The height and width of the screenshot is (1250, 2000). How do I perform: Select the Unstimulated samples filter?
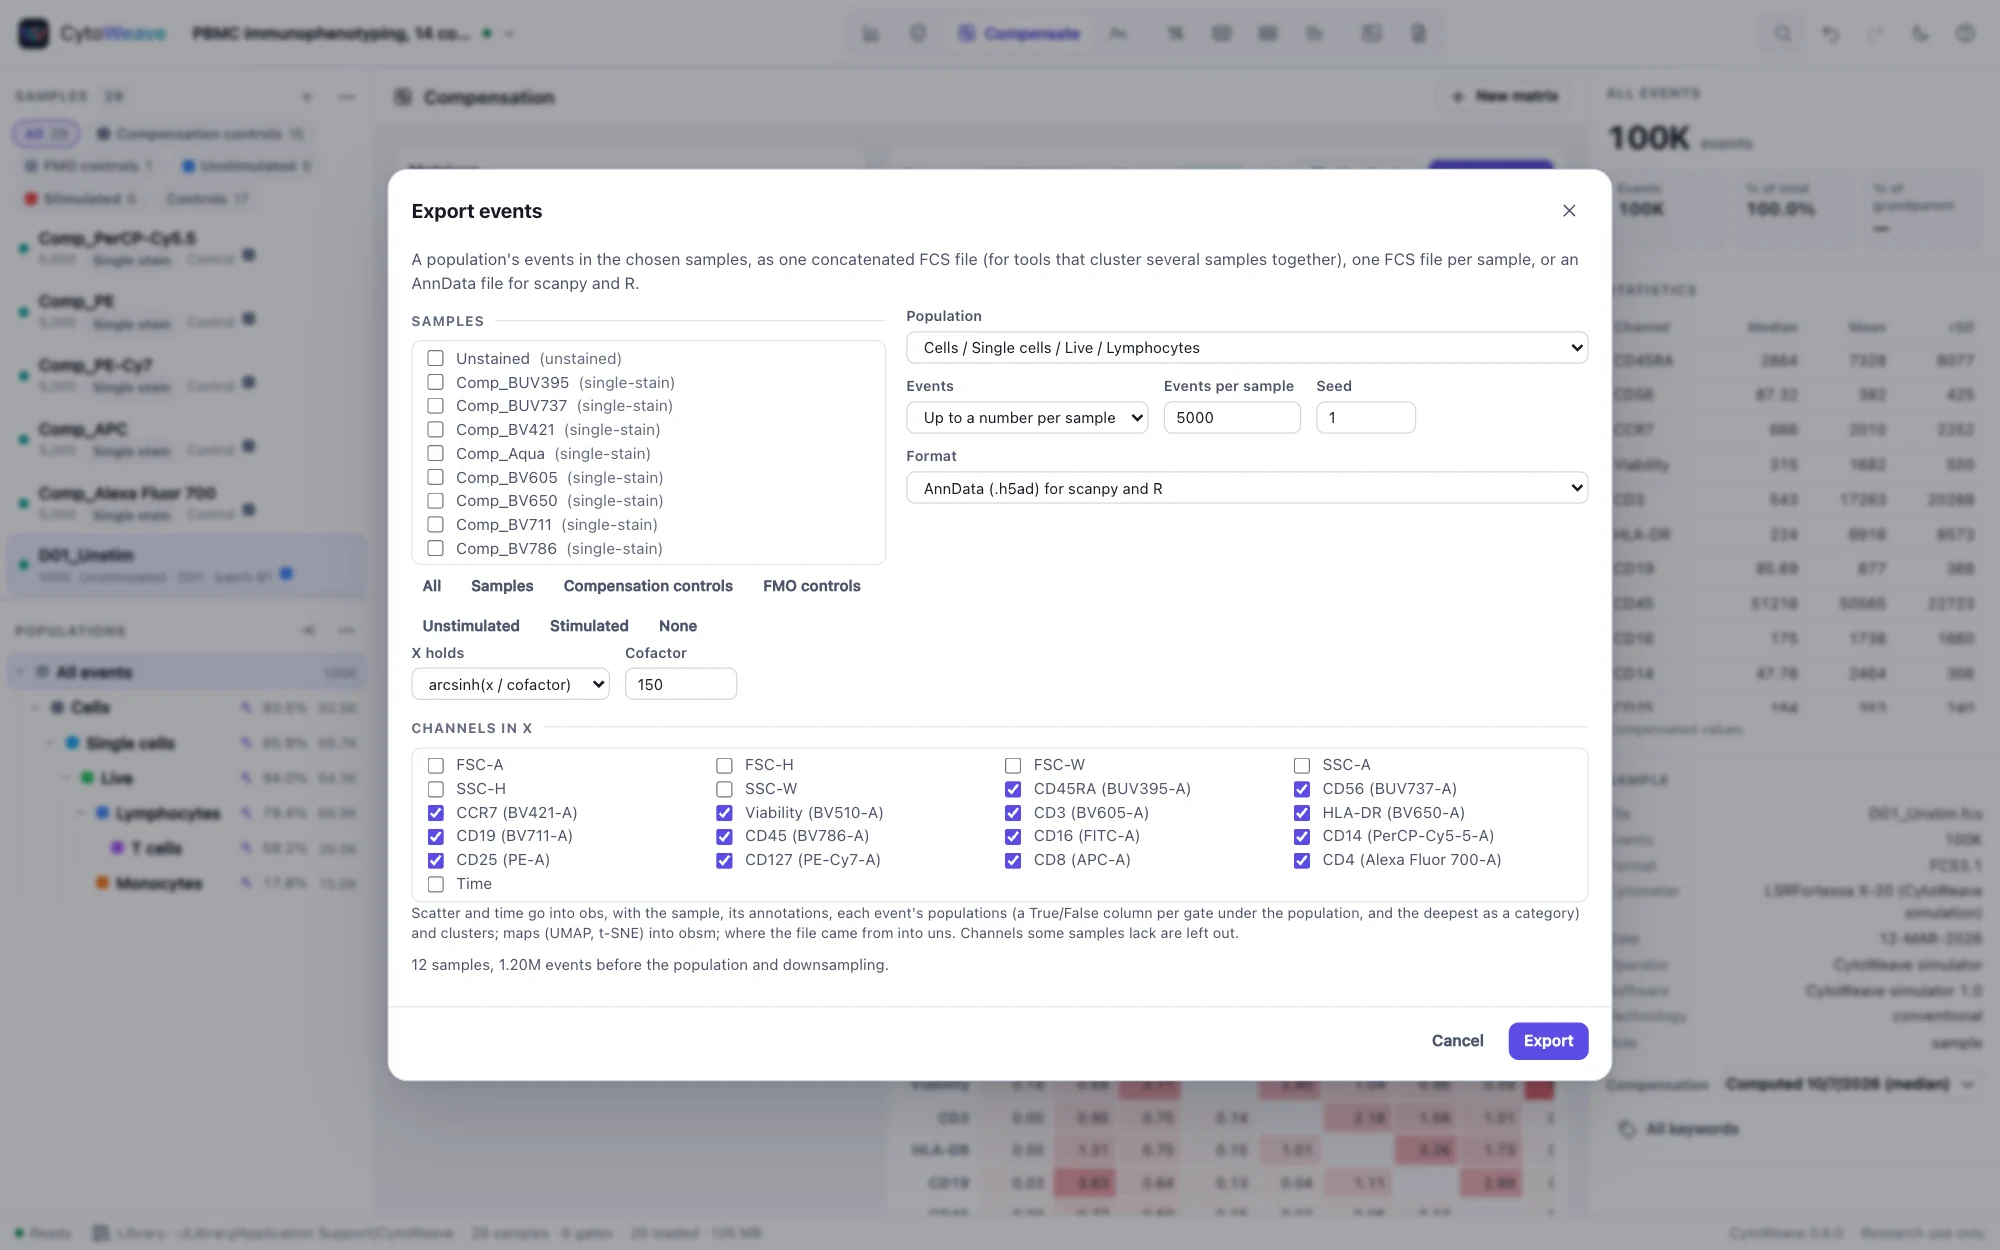click(471, 626)
